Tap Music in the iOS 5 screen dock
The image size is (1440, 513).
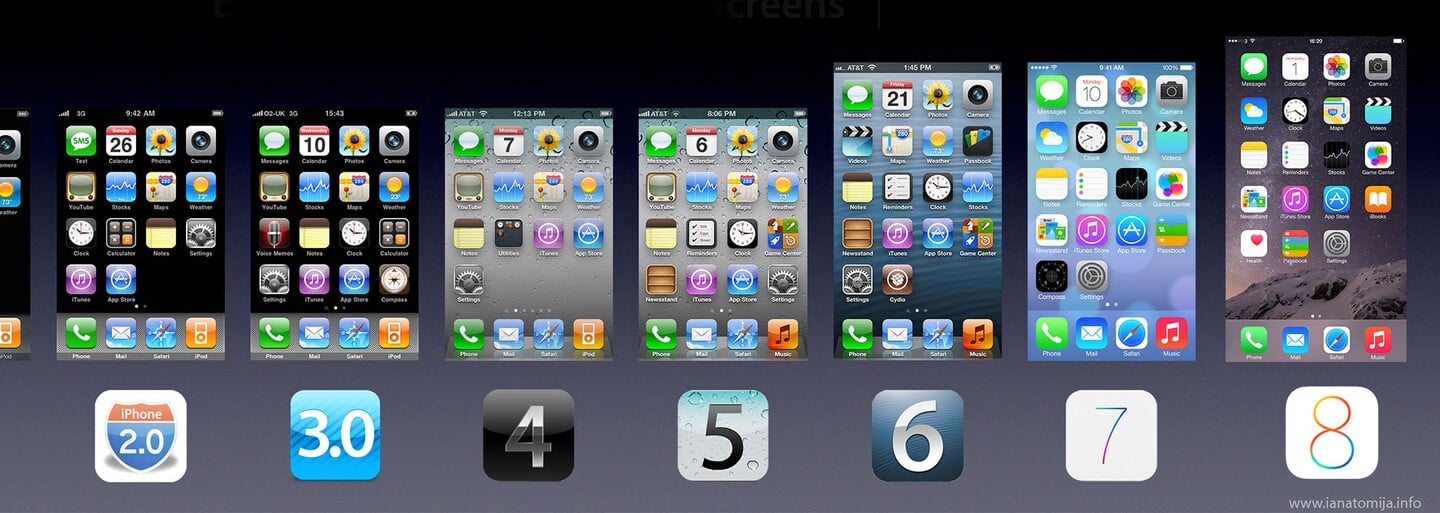click(782, 333)
